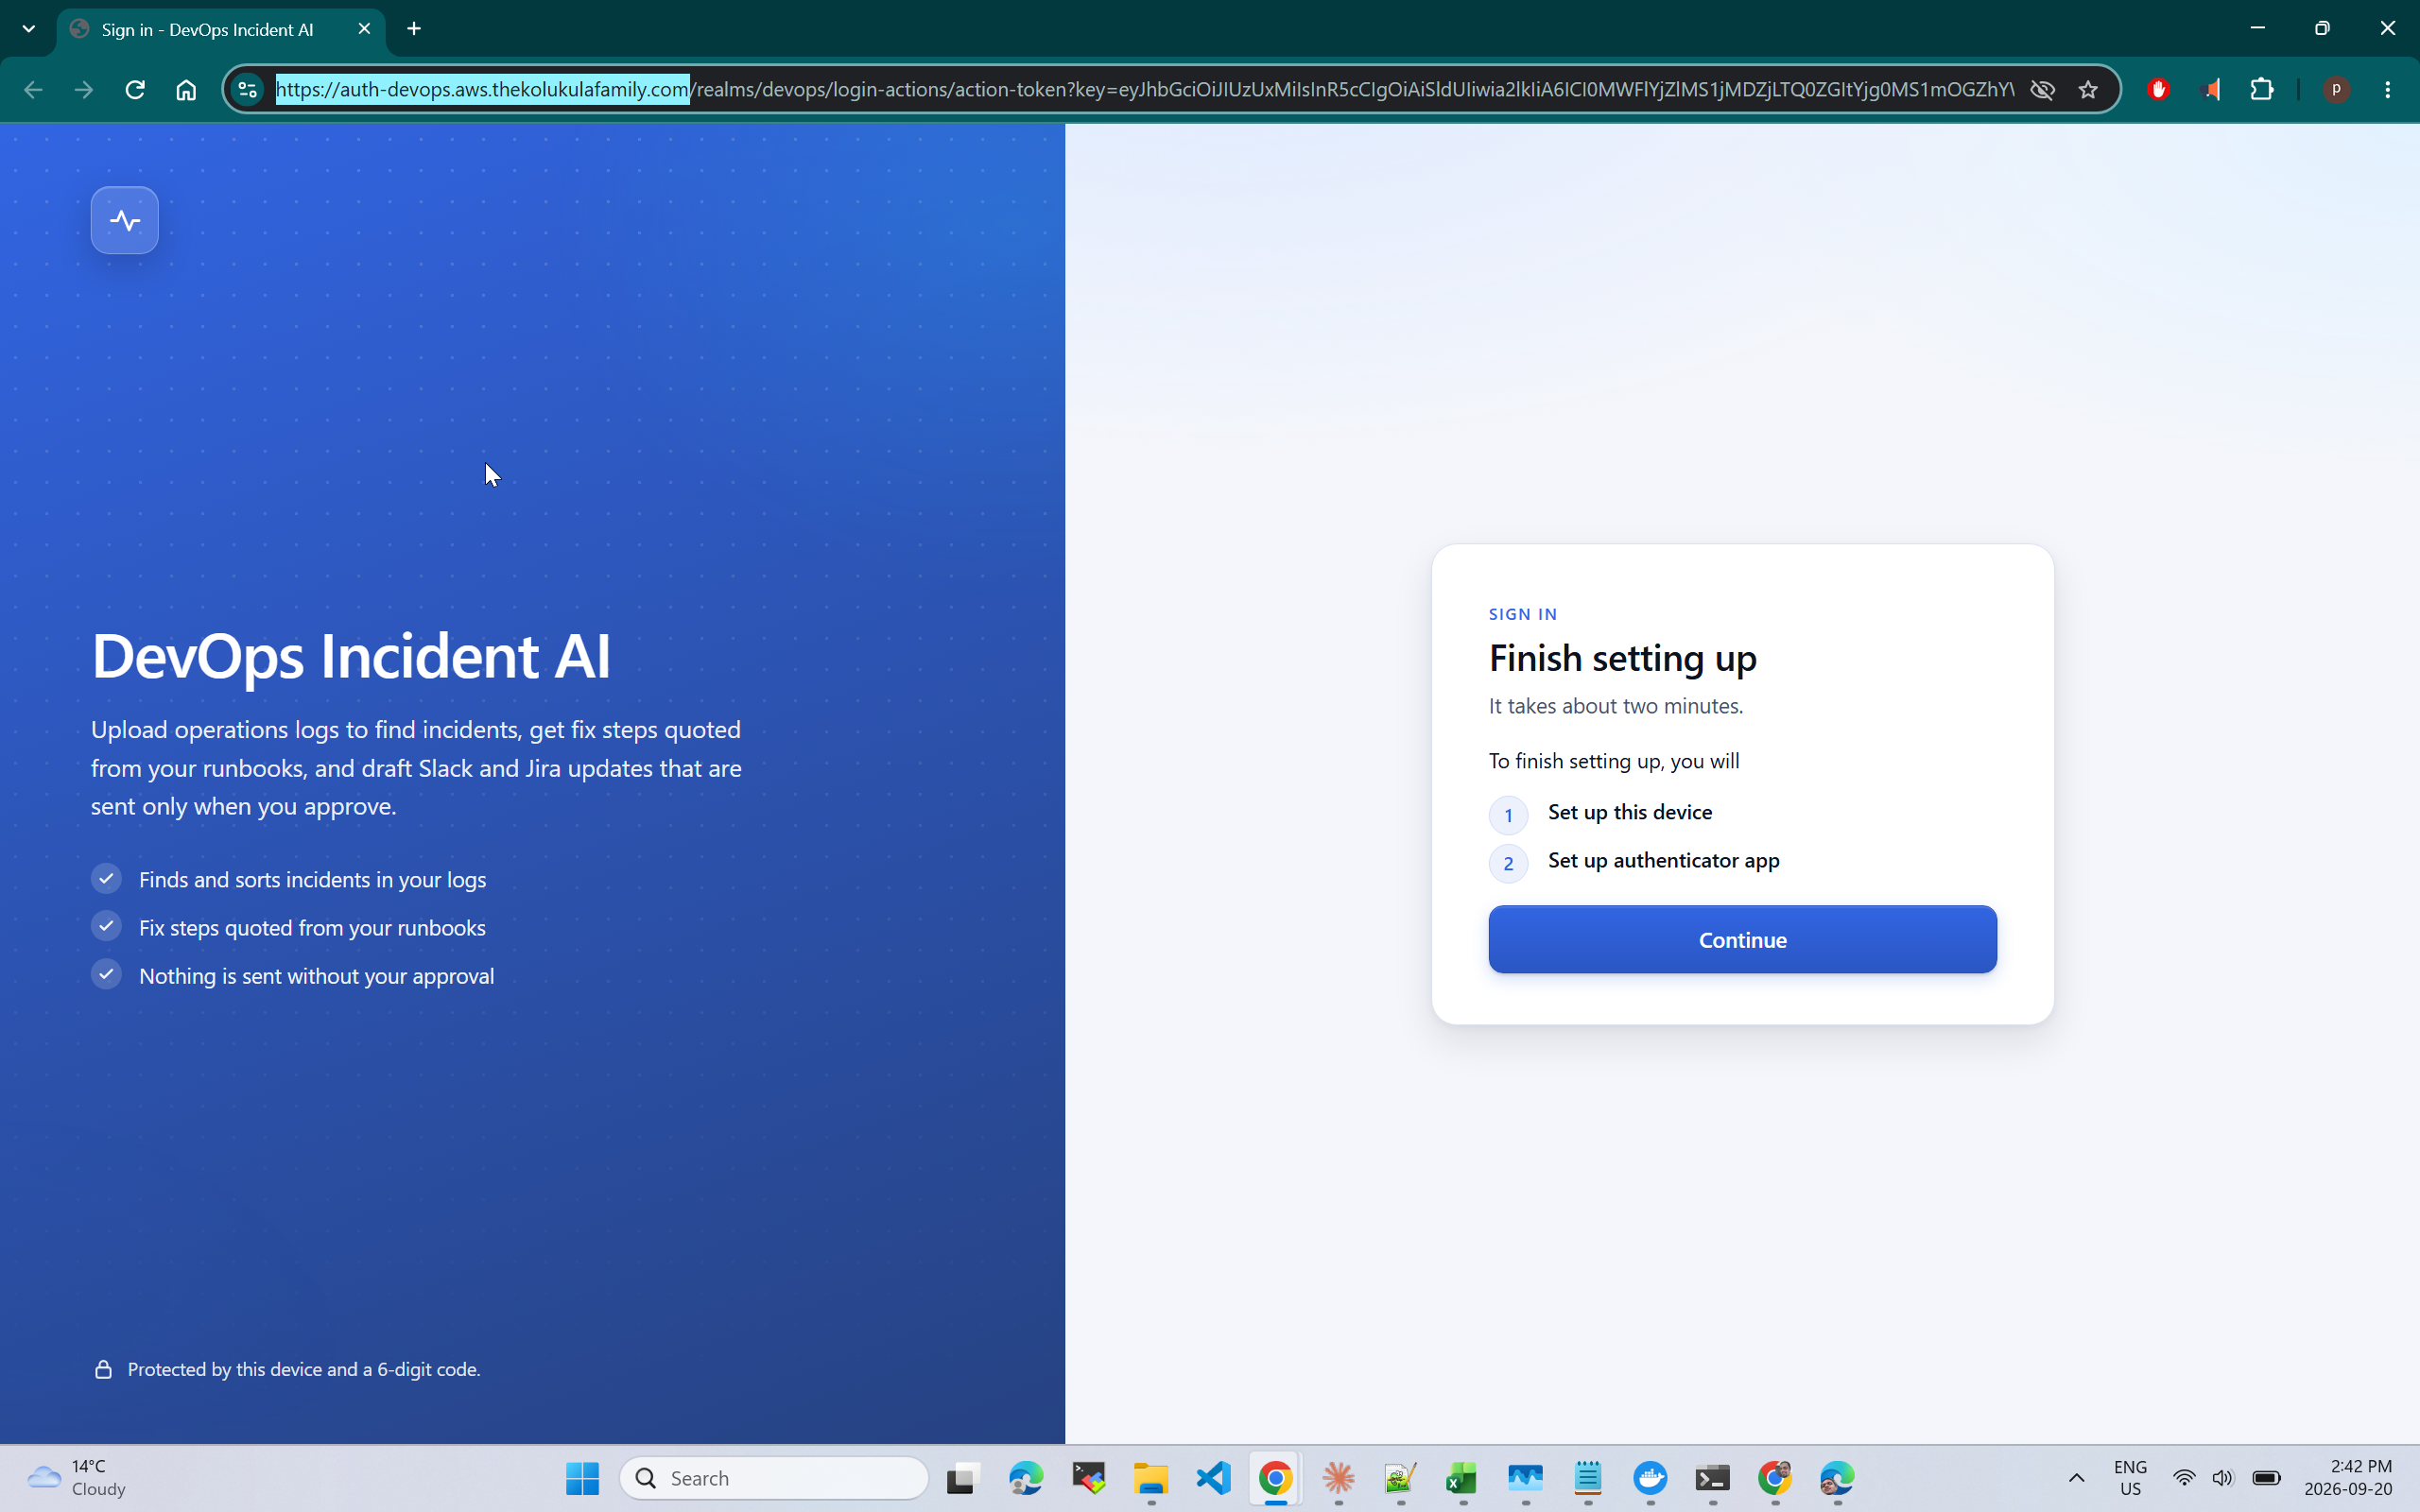
Task: Click the taskbar Search box
Action: [x=774, y=1478]
